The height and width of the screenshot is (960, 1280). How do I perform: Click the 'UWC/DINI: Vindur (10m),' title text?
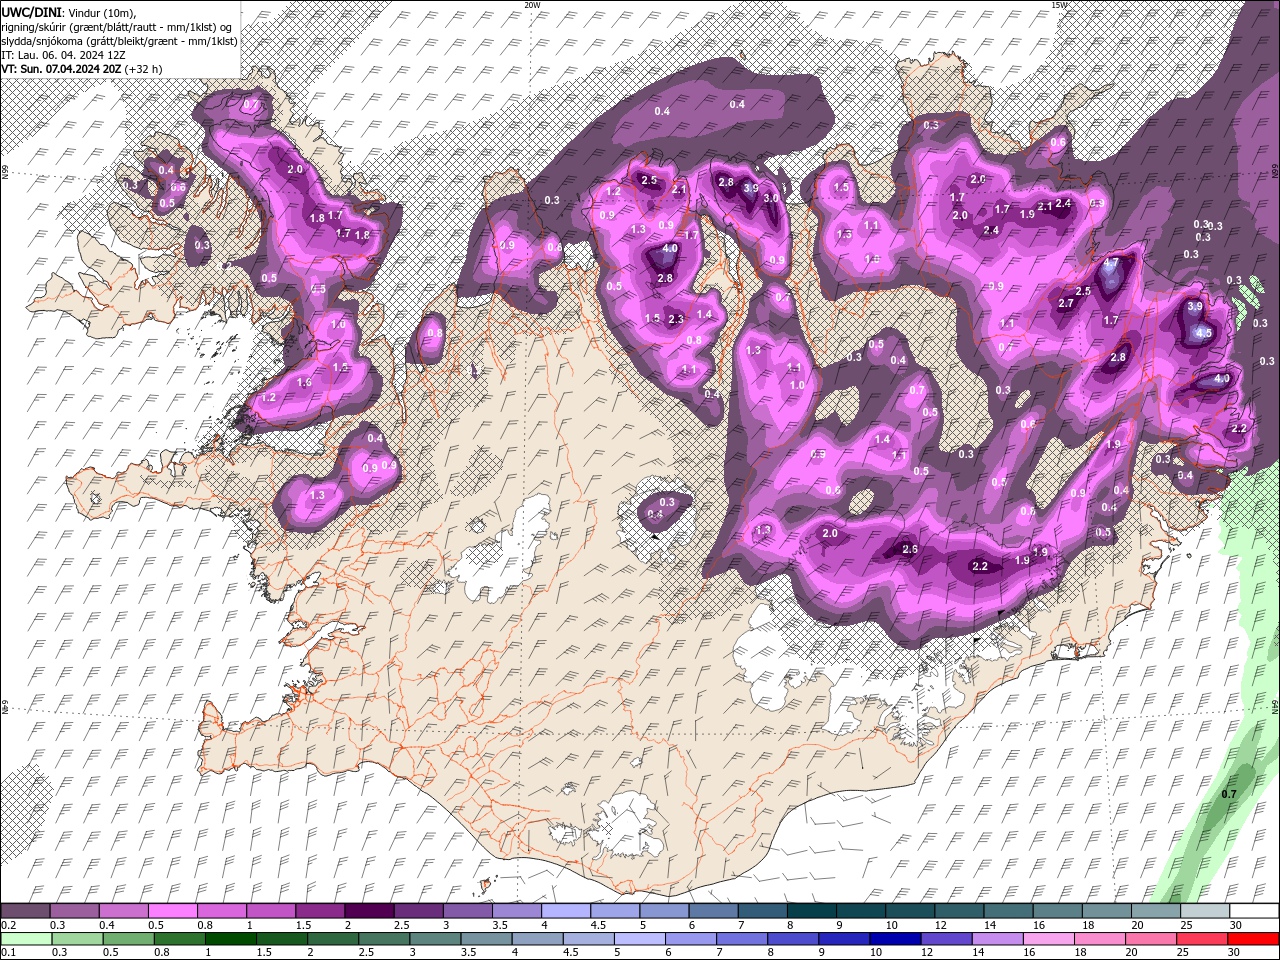(67, 11)
